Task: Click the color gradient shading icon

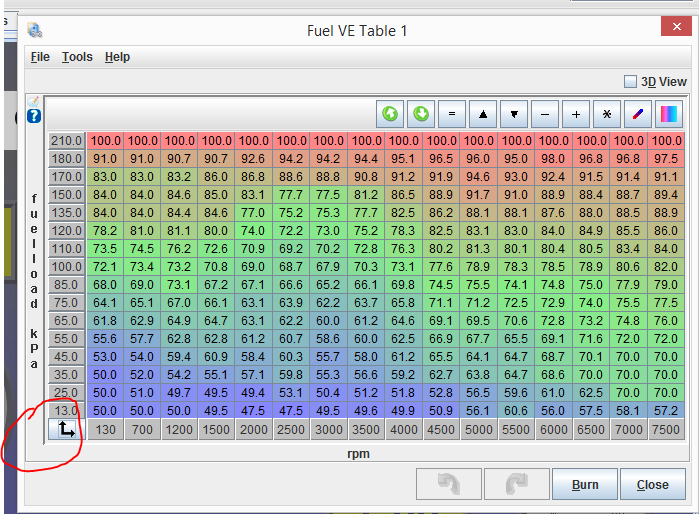Action: click(x=668, y=114)
